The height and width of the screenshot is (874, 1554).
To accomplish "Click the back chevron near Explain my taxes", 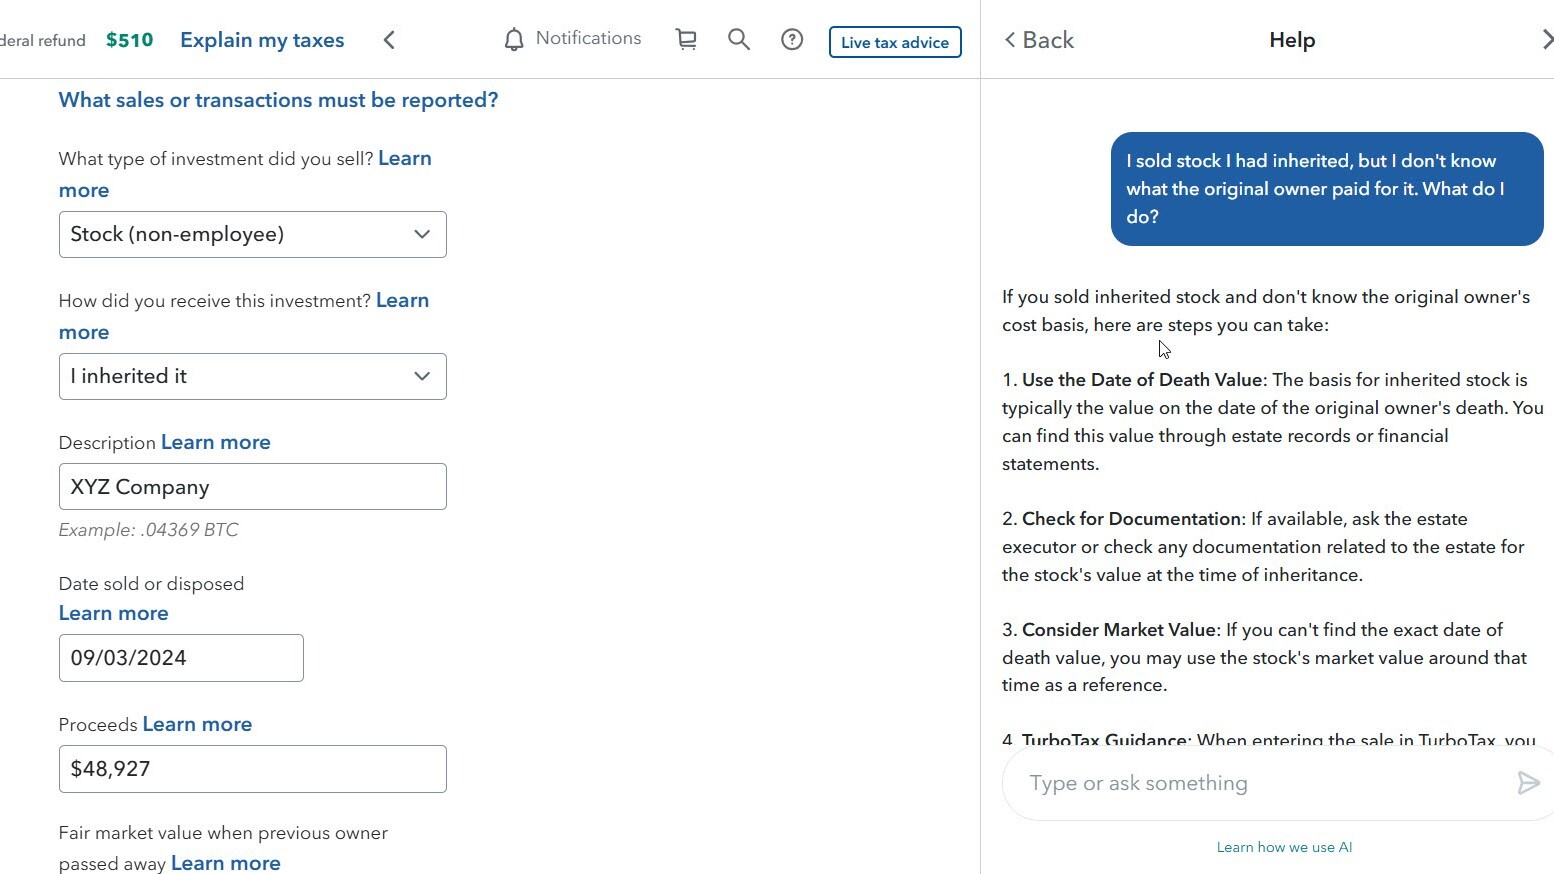I will click(x=389, y=40).
